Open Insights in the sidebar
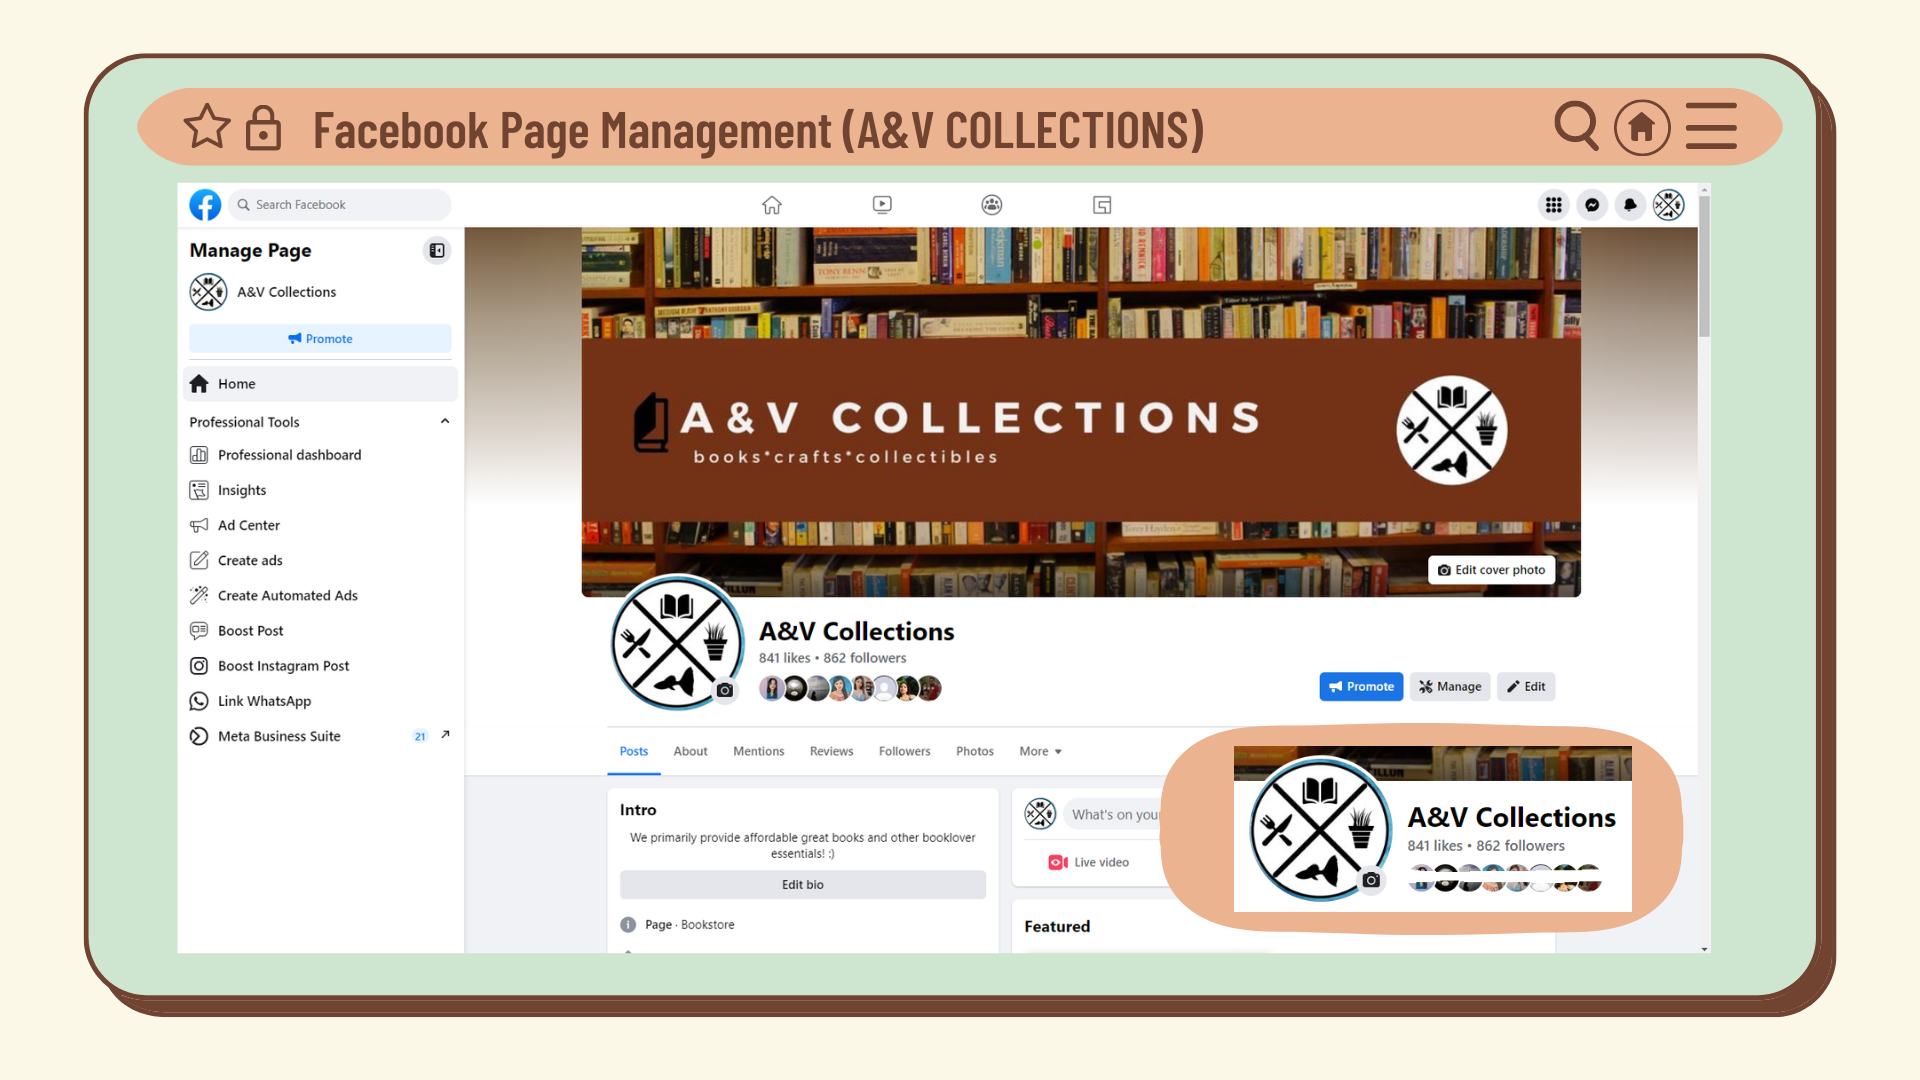Screen dimensions: 1920x1080 pyautogui.click(x=242, y=490)
